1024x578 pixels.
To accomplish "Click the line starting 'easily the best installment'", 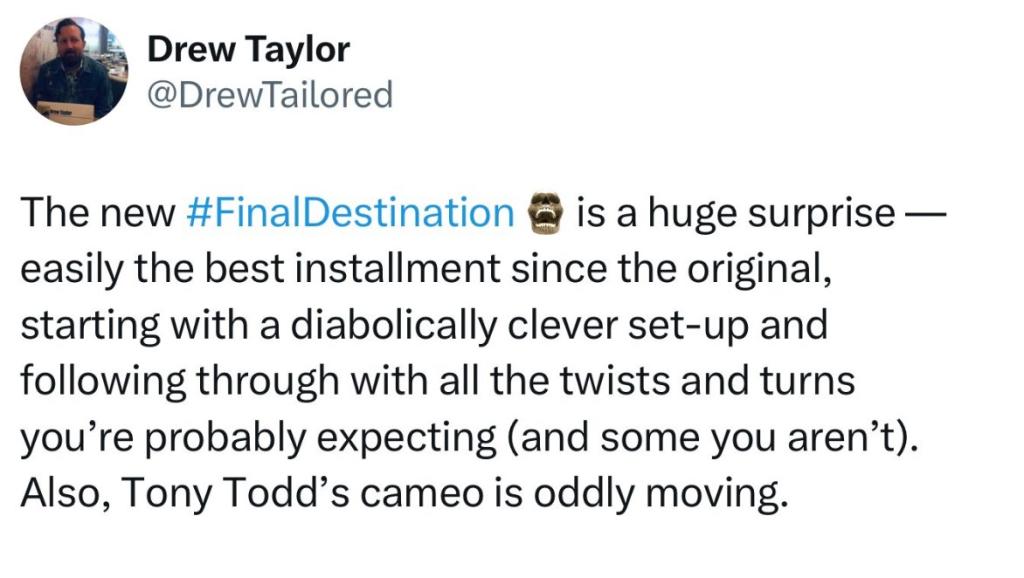I will pyautogui.click(x=426, y=268).
